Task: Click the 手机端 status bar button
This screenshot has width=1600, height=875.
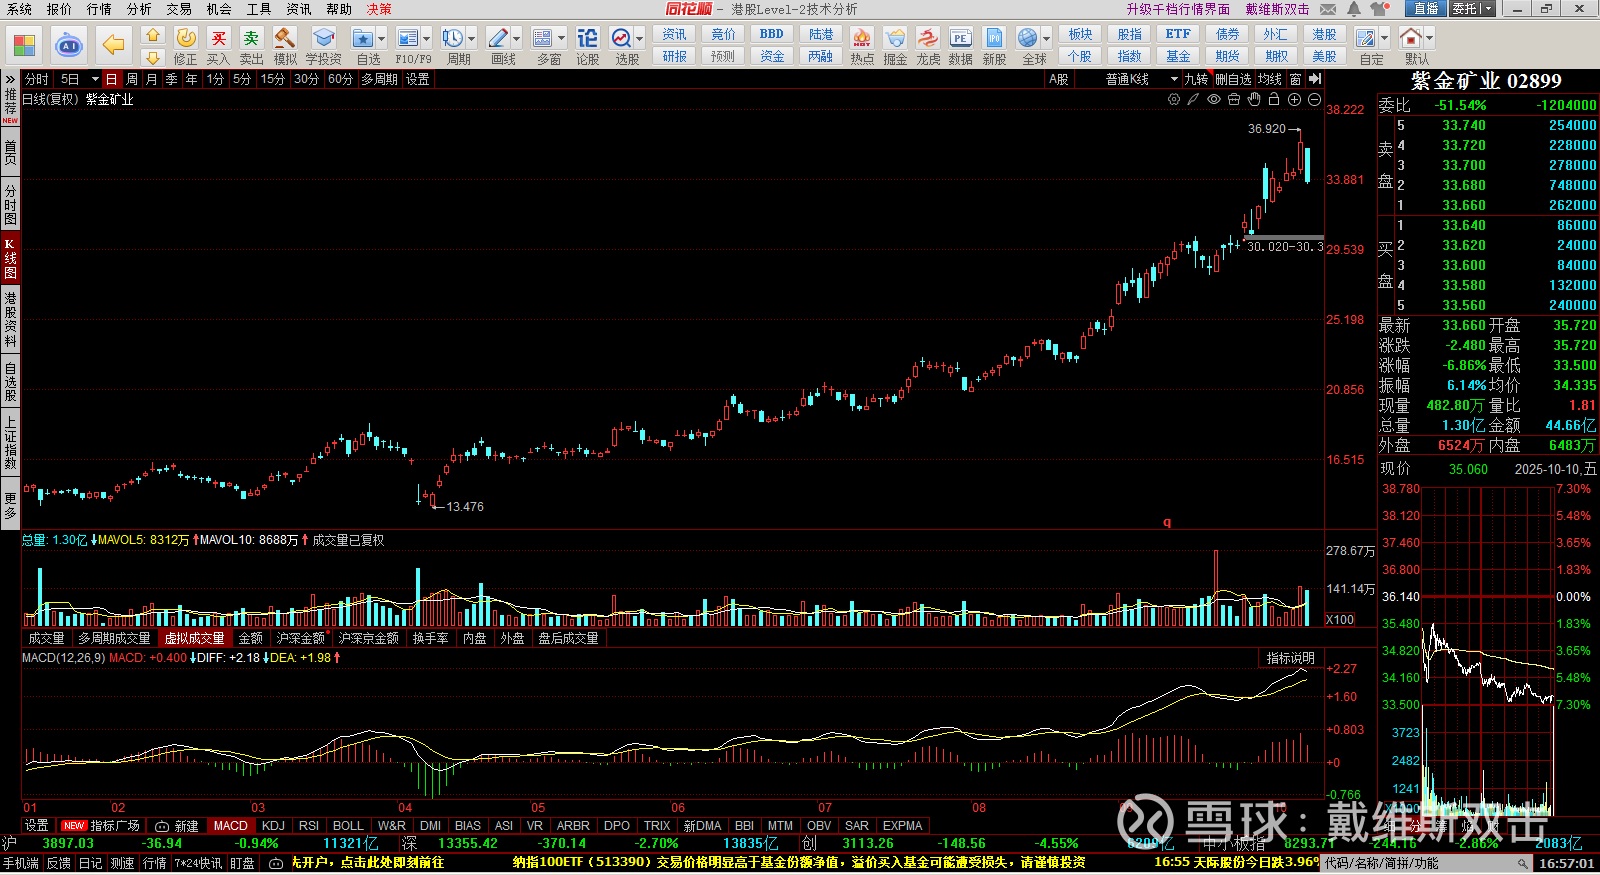Action: (21, 863)
